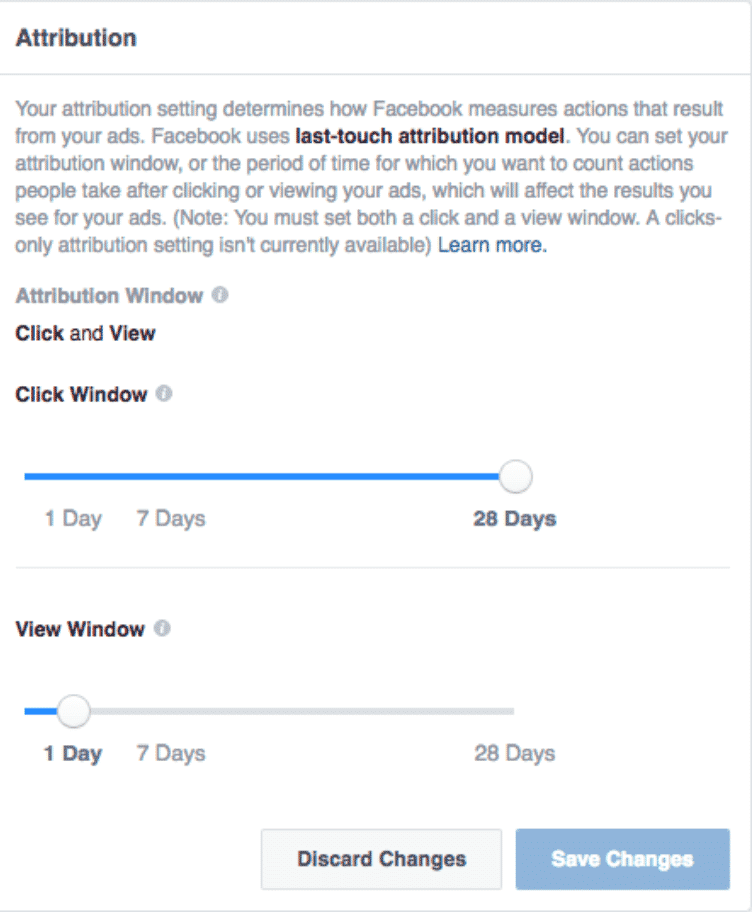Click the View Window info icon

162,628
